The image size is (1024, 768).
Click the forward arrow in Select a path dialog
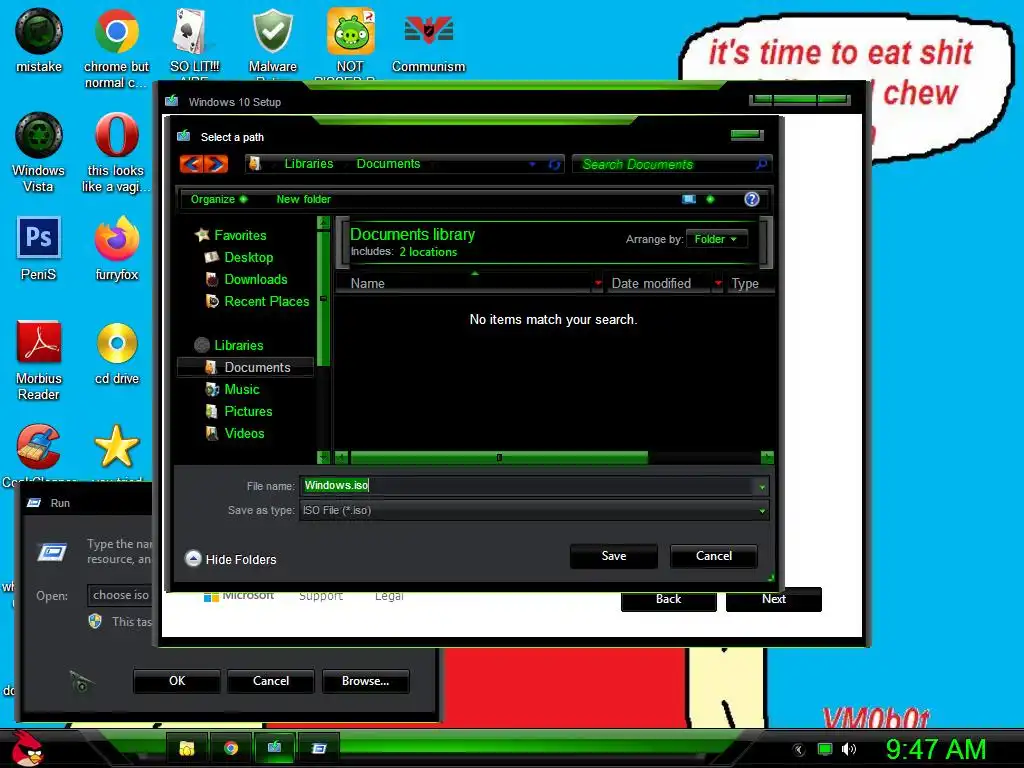coord(216,163)
